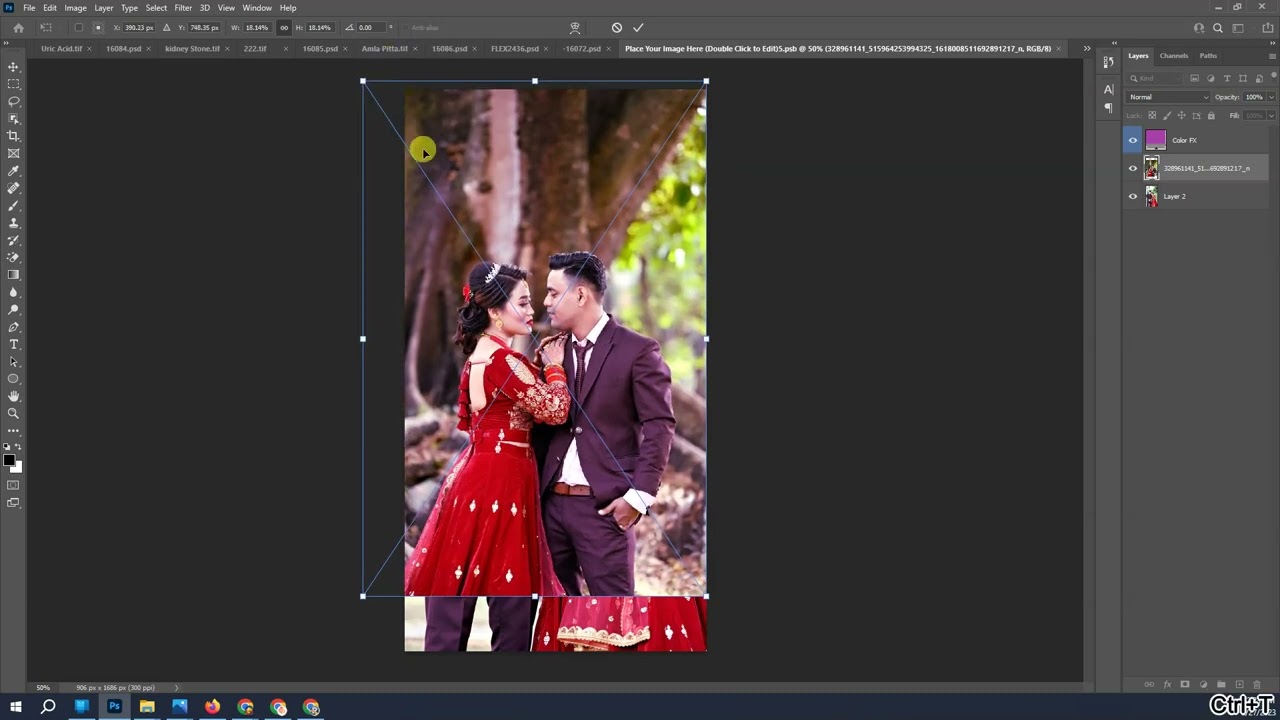Select the Clone Stamp tool
Image resolution: width=1280 pixels, height=720 pixels.
click(x=13, y=223)
